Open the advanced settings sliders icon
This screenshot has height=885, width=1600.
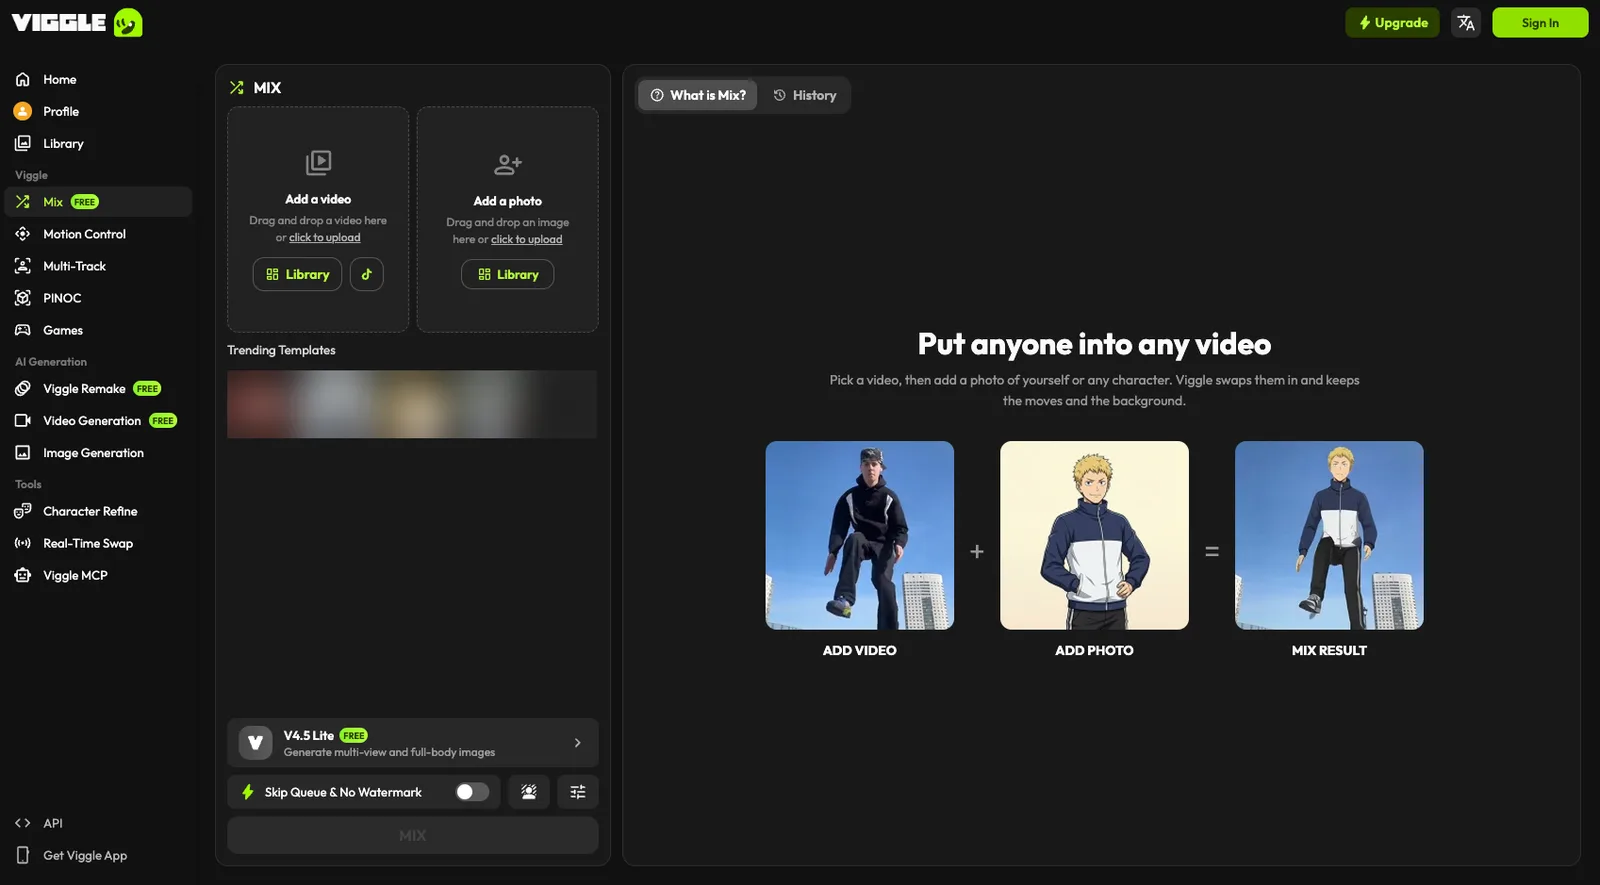578,792
